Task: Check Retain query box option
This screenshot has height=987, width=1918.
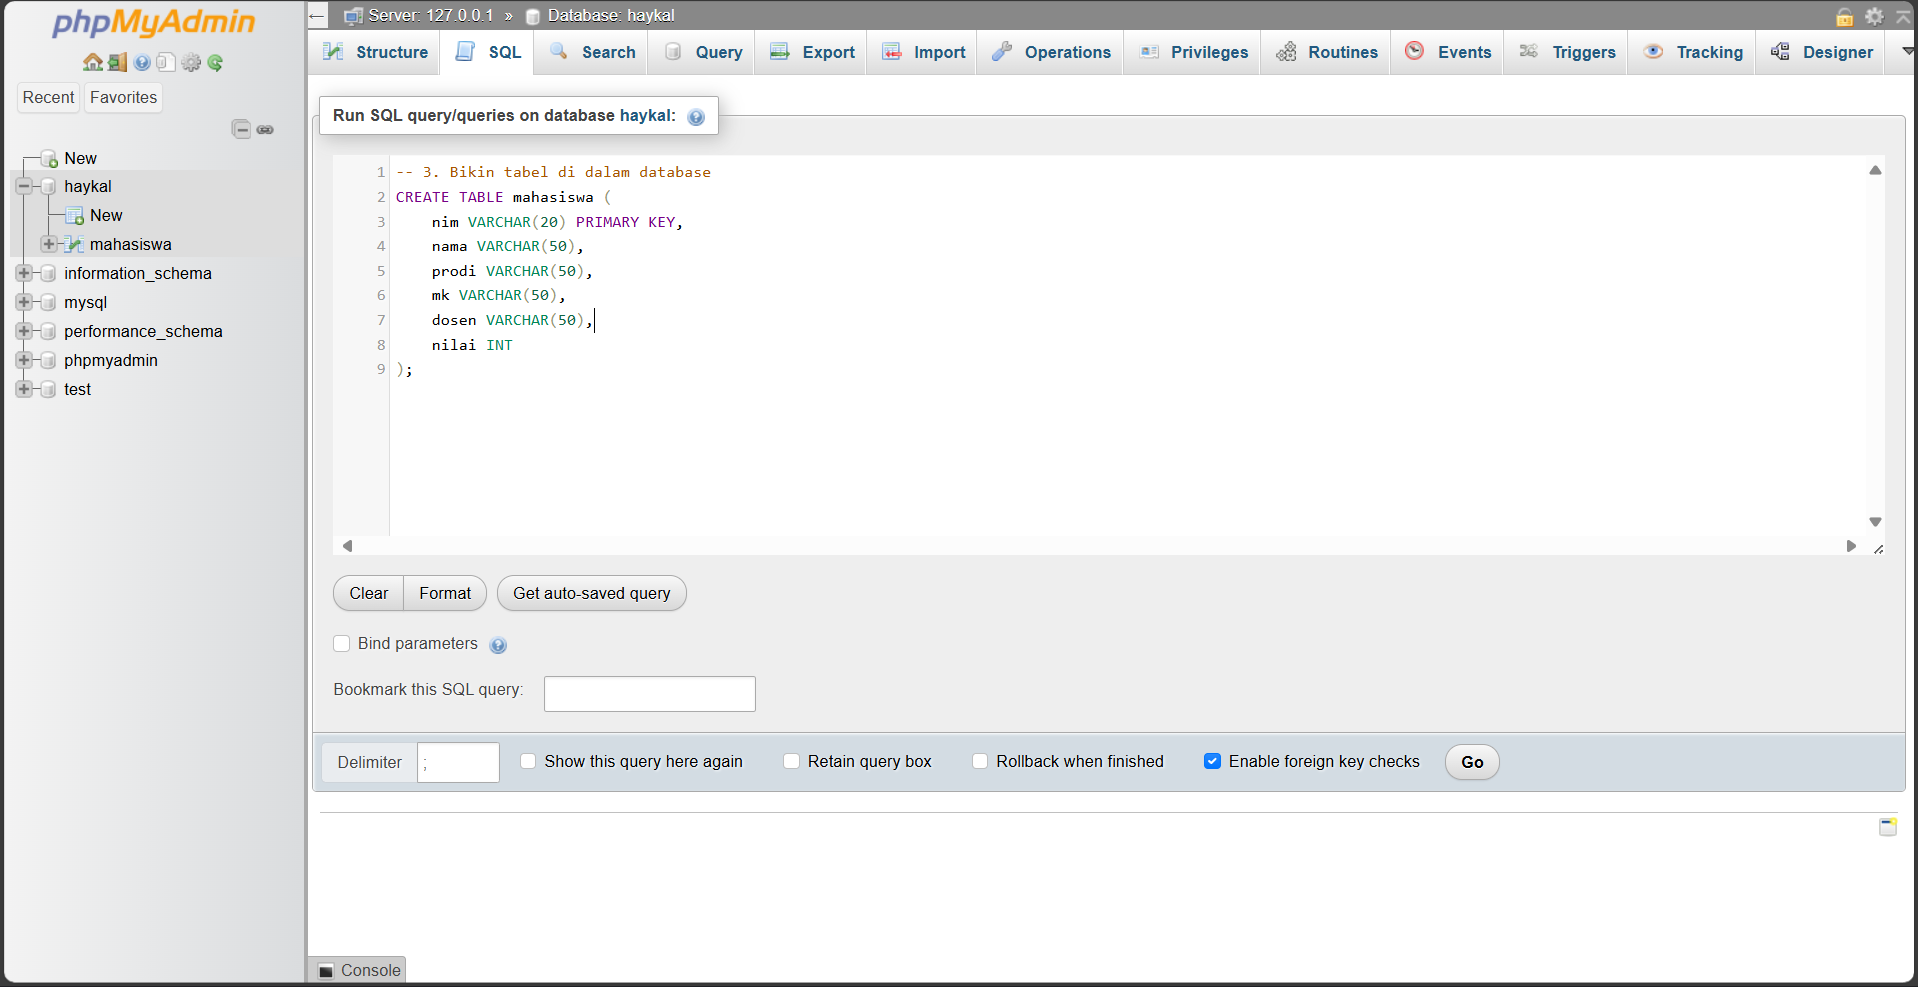Action: pyautogui.click(x=791, y=761)
